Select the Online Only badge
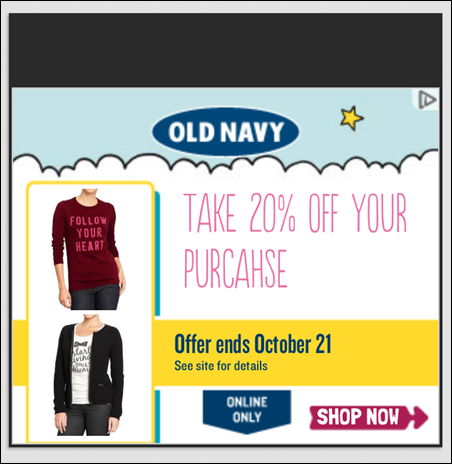This screenshot has width=452, height=464. [x=247, y=411]
